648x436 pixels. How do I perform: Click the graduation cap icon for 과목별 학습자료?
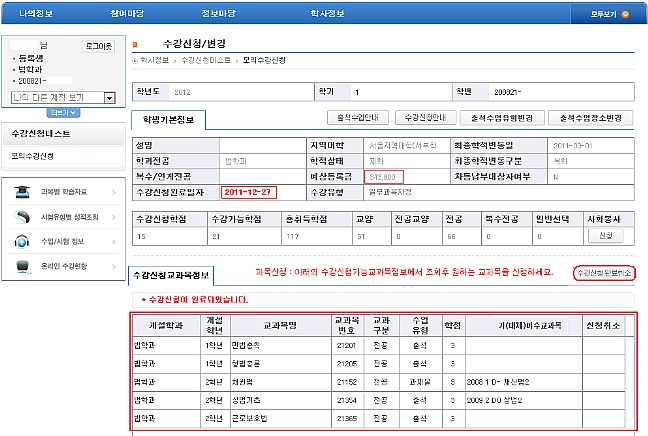point(22,193)
